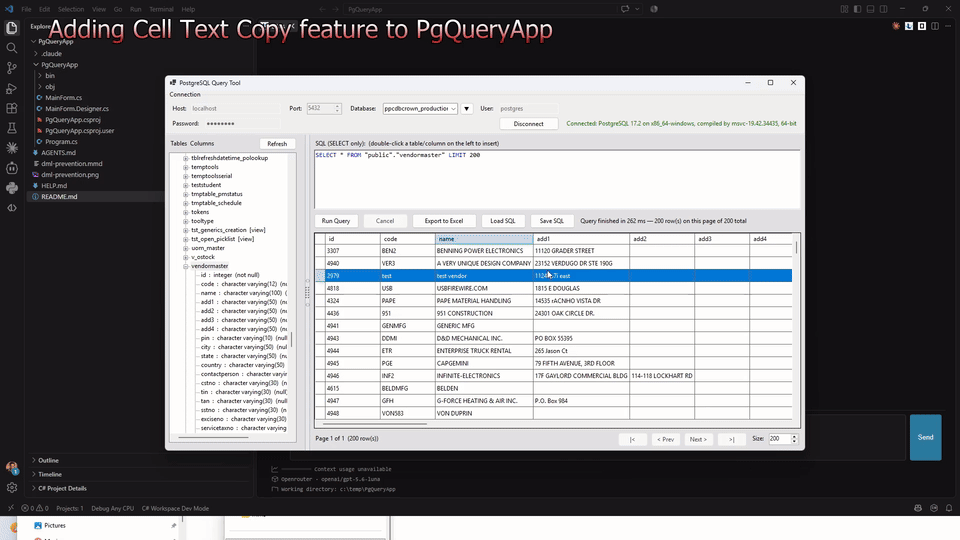Open the Testing flask icon
Screen dimensions: 960x540
point(12,128)
